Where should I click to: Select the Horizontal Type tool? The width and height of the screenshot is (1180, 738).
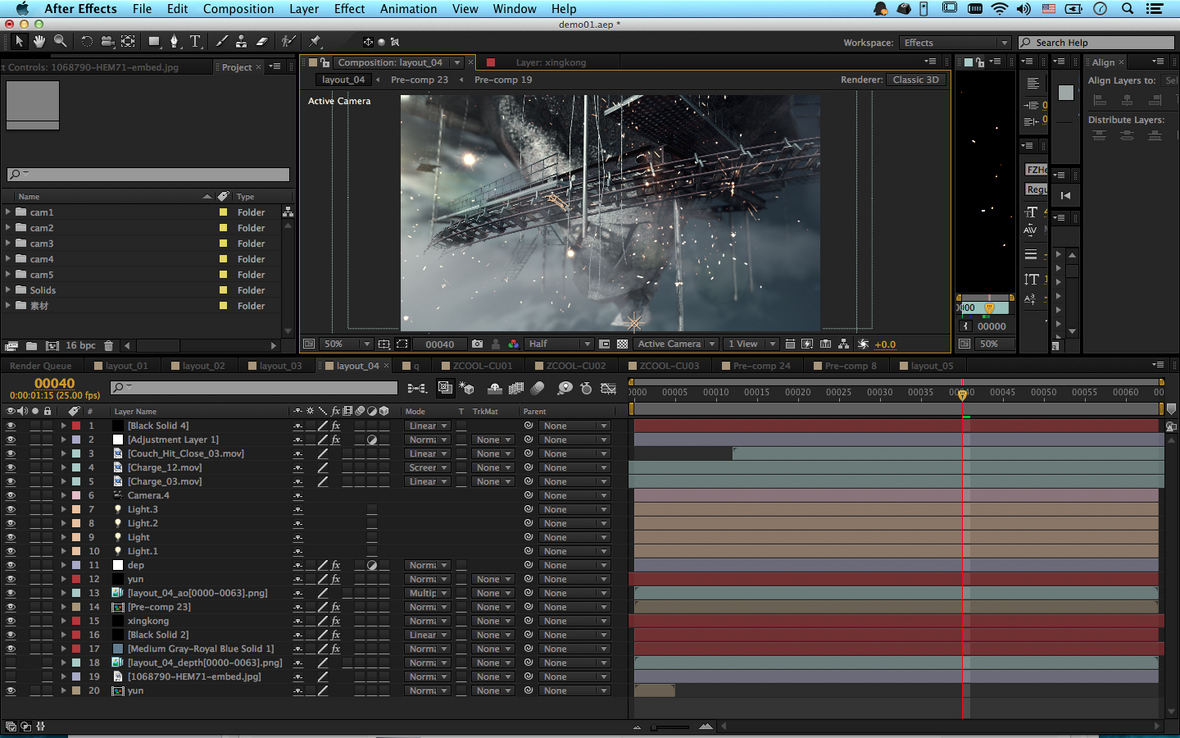(x=195, y=41)
